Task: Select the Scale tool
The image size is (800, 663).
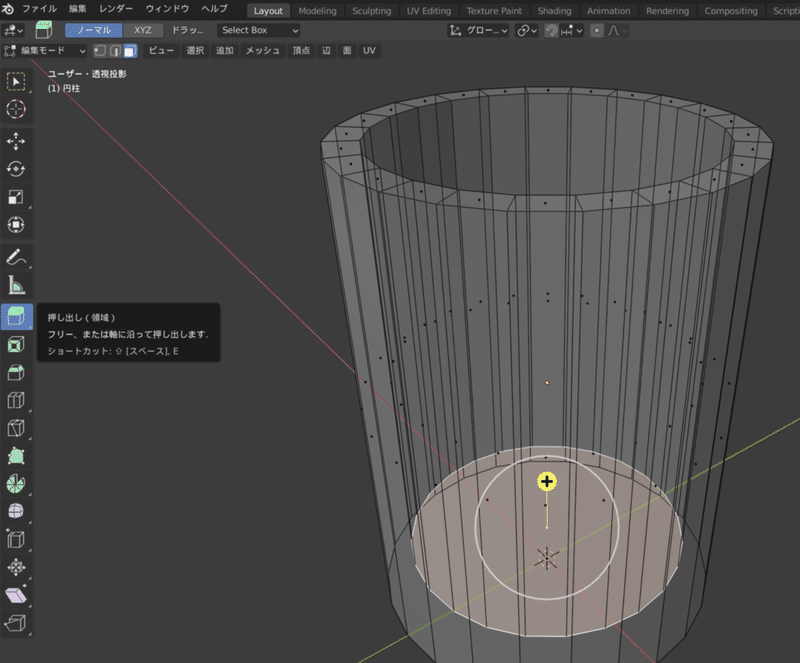Action: click(x=16, y=197)
